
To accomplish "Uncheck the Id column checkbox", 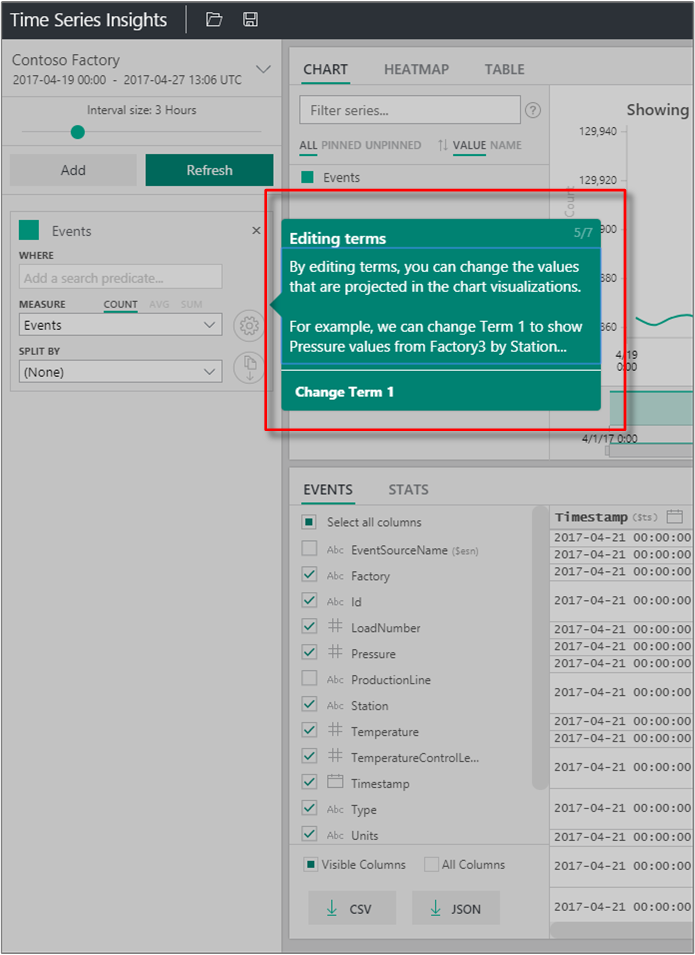I will click(309, 601).
